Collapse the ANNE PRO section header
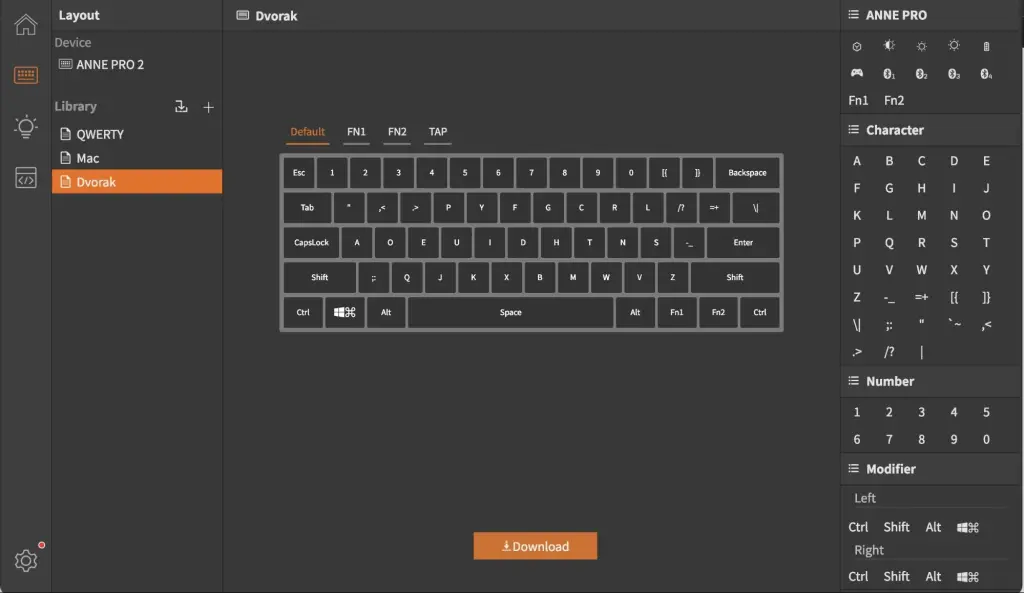Screen dimensions: 1024x593 pos(931,15)
